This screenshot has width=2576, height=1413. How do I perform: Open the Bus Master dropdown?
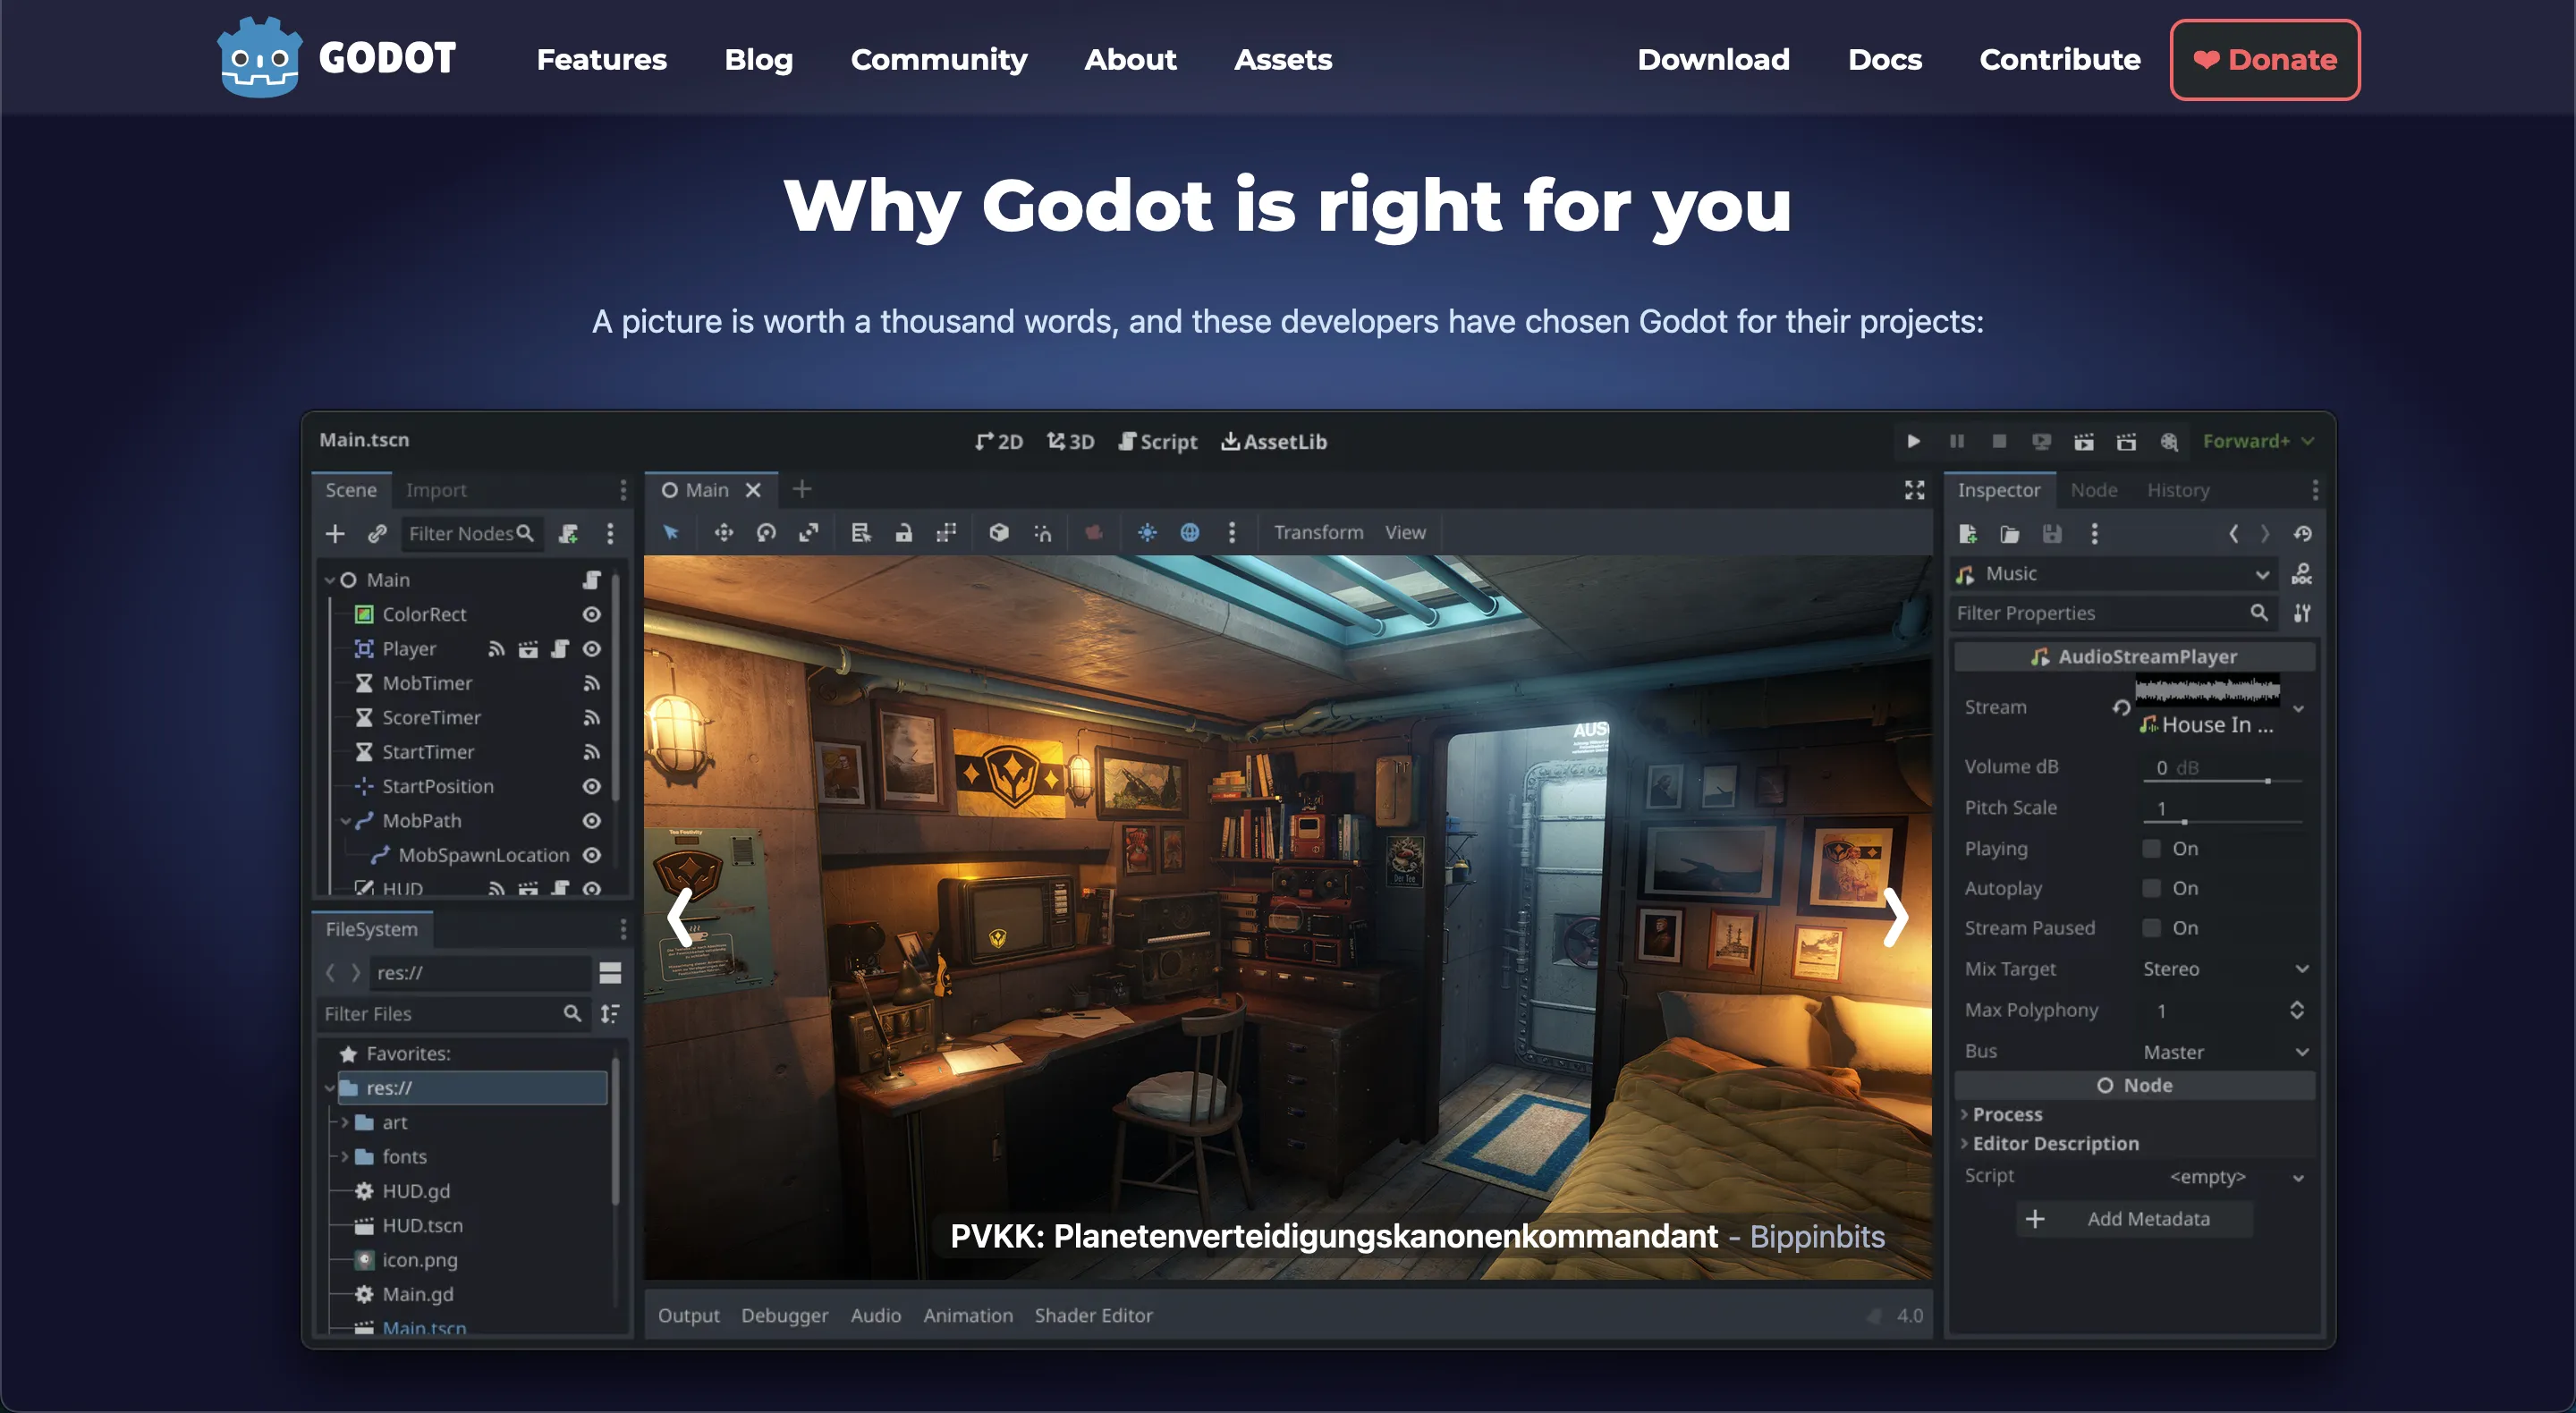2226,1052
